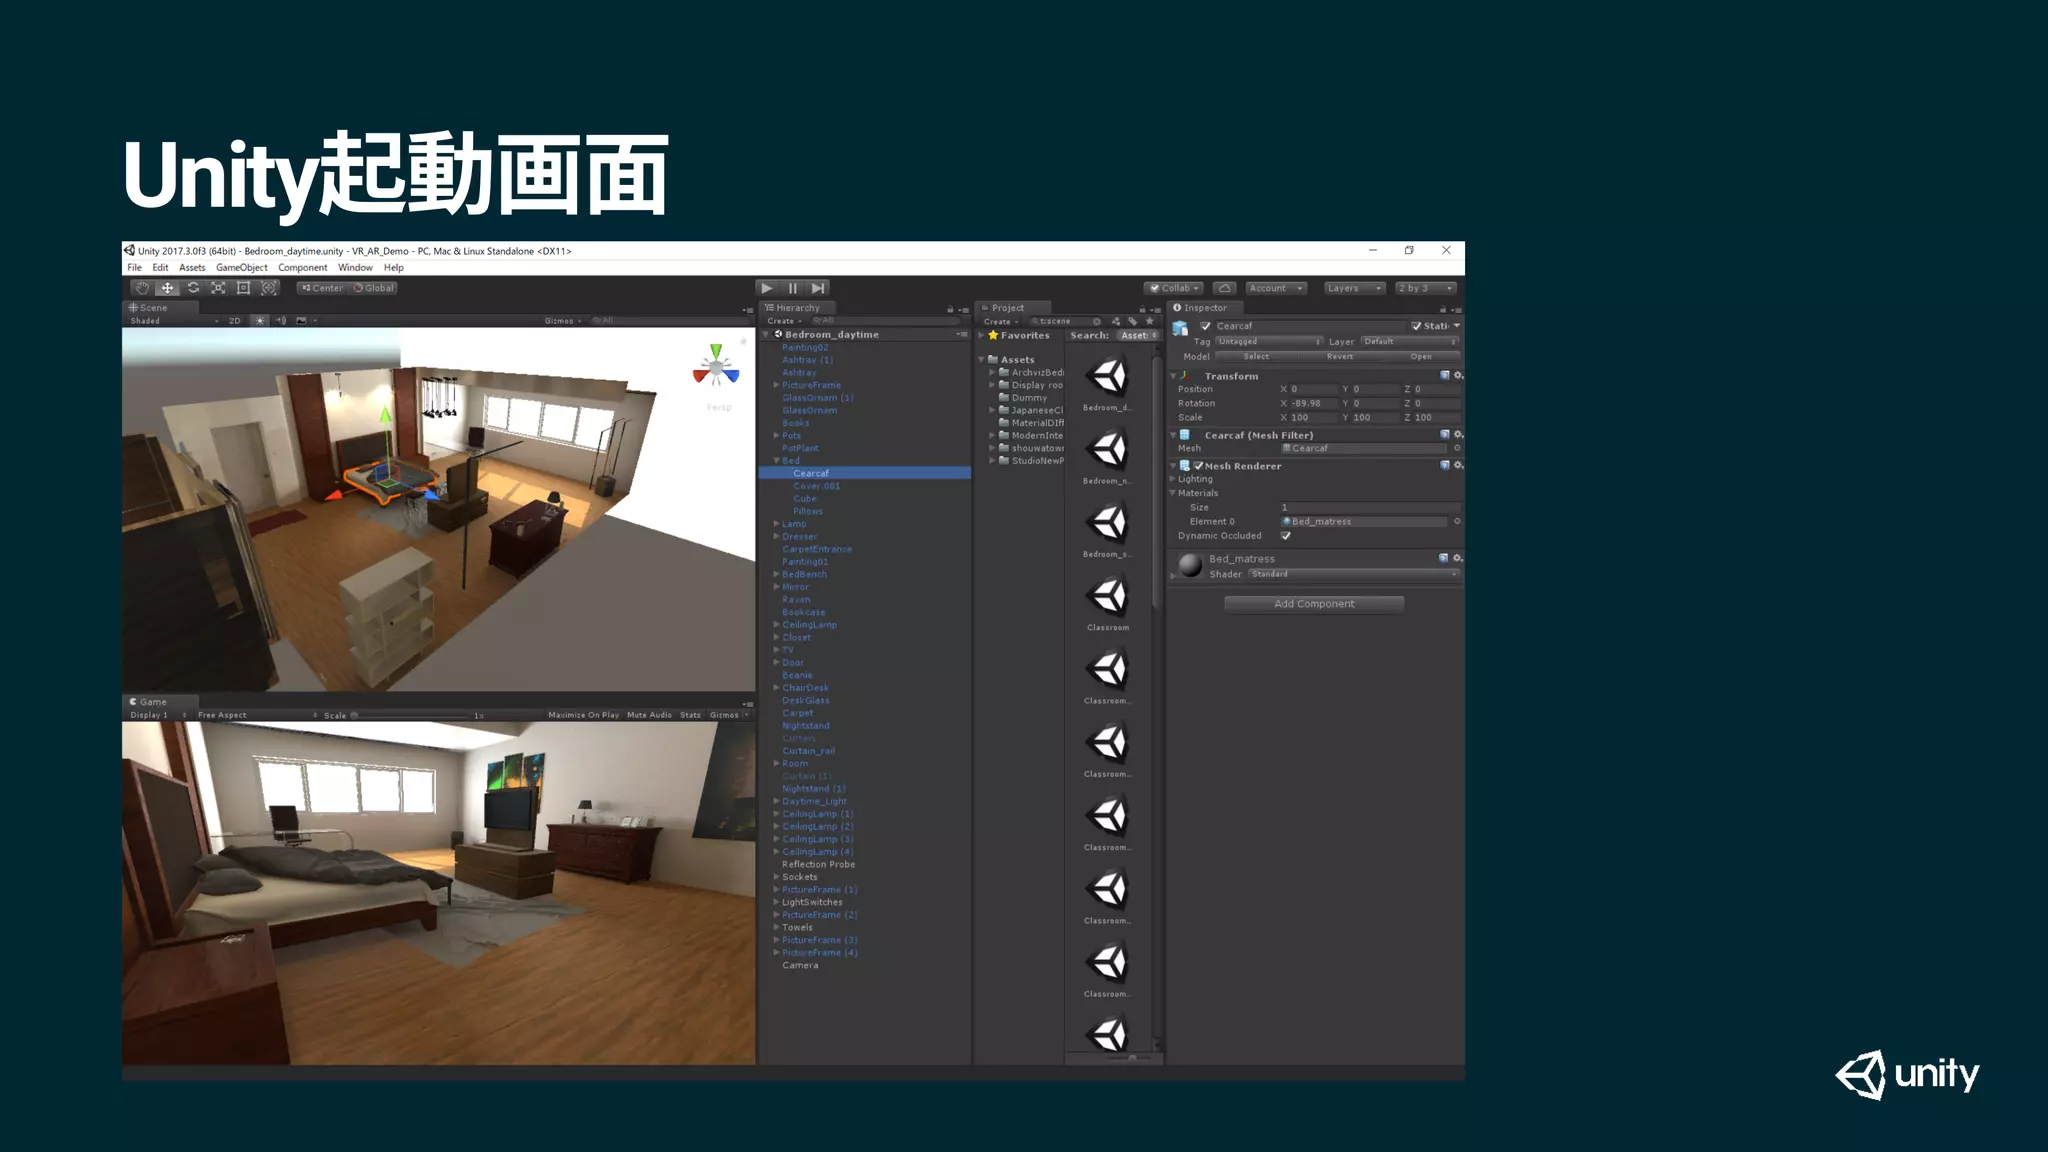
Task: Toggle Scene lighting sun icon
Action: click(x=259, y=321)
